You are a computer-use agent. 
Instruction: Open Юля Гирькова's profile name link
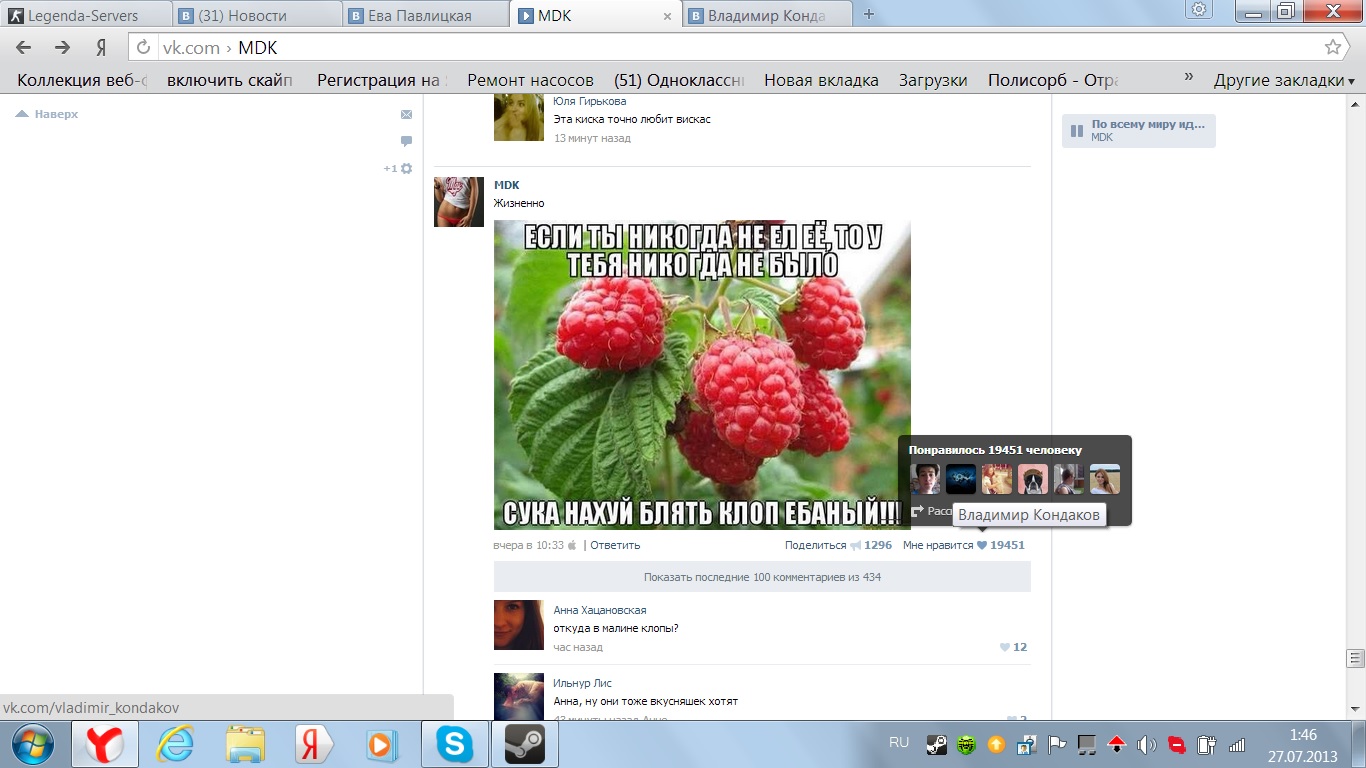pyautogui.click(x=590, y=101)
